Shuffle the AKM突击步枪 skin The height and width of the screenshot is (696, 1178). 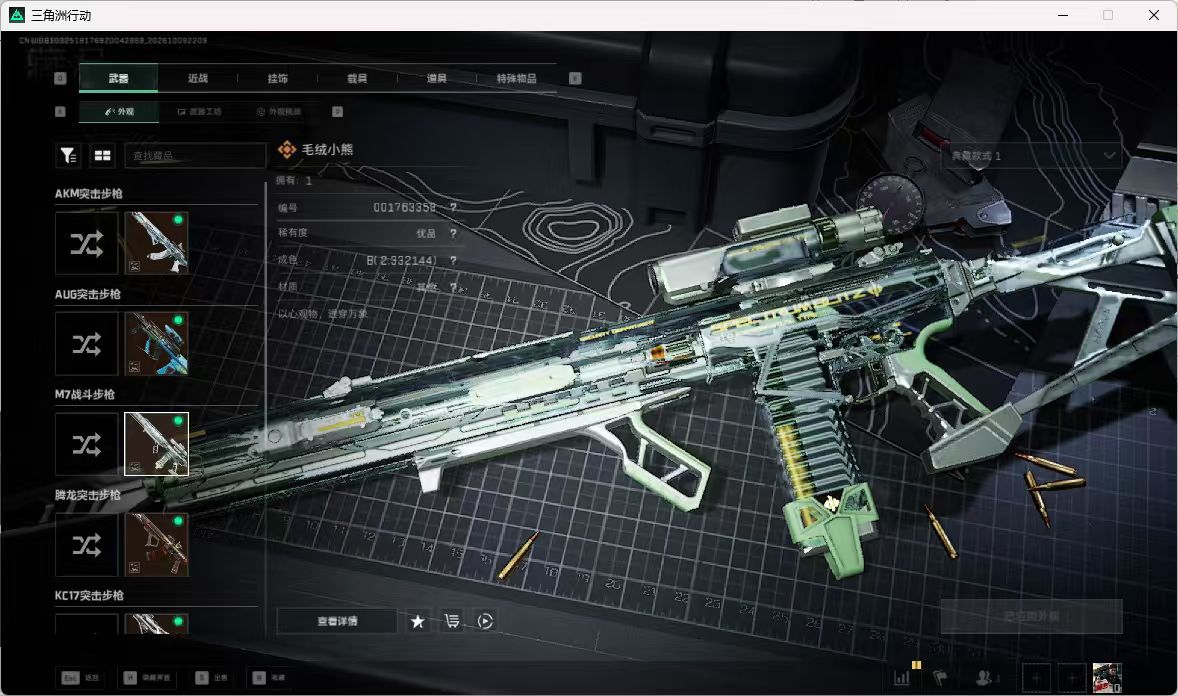click(x=86, y=244)
